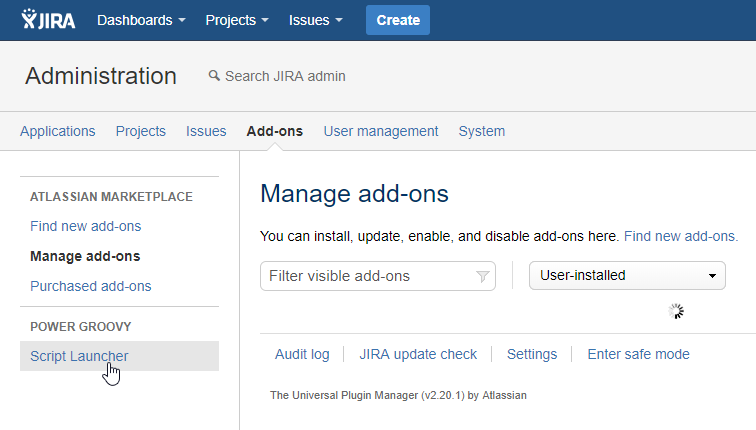Image resolution: width=756 pixels, height=430 pixels.
Task: Enter safe mode
Action: click(638, 354)
